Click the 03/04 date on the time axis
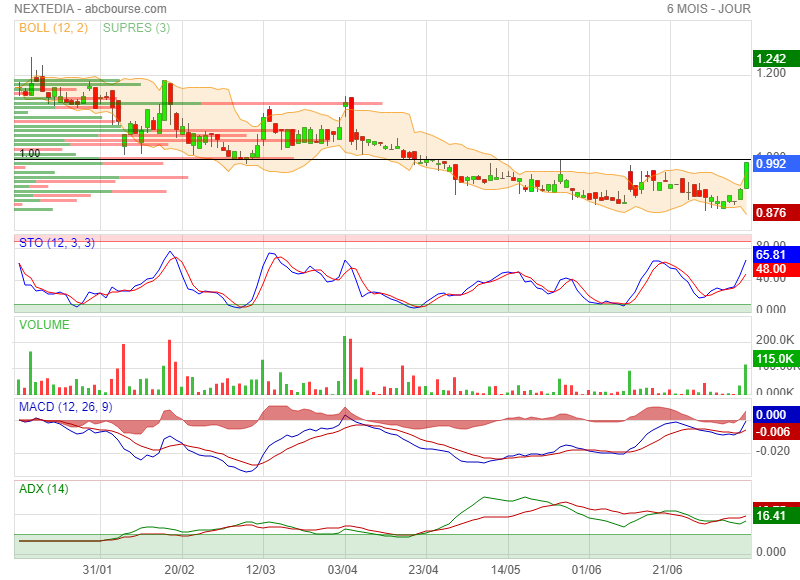 343,568
